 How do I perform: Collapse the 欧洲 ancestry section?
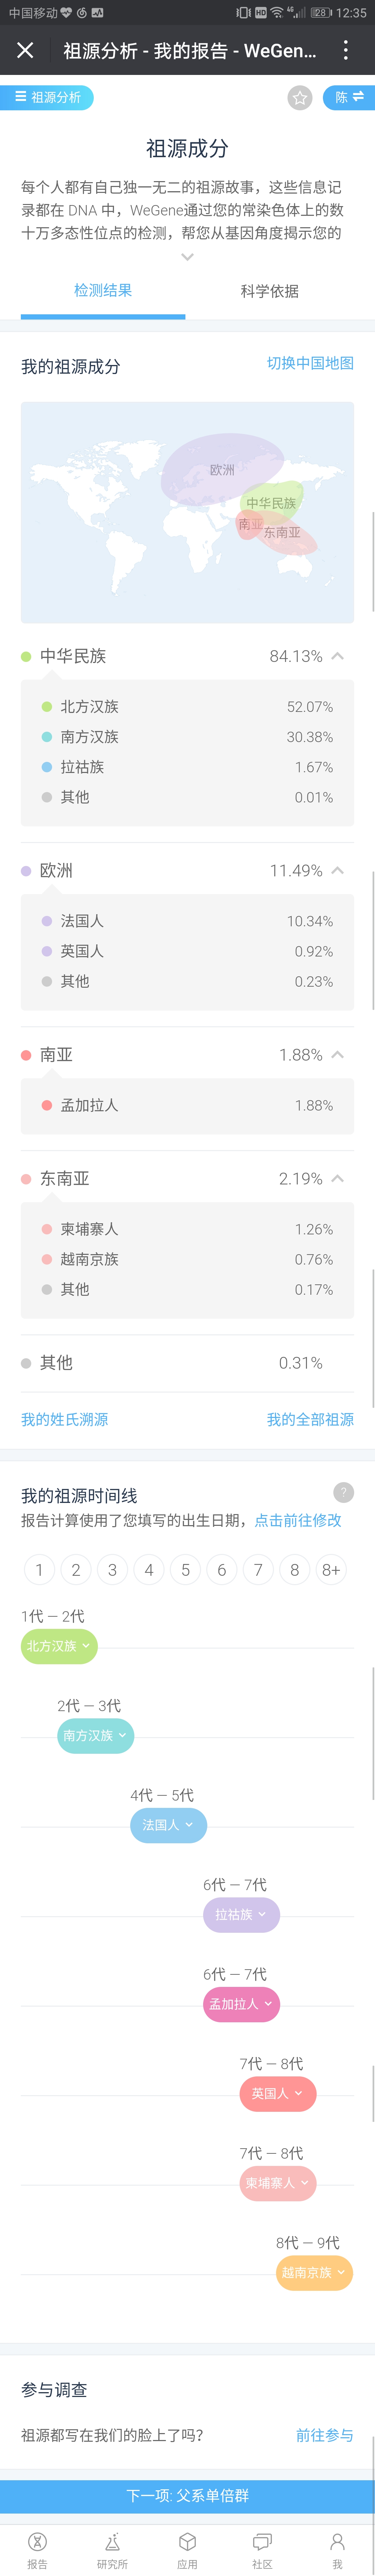click(338, 870)
